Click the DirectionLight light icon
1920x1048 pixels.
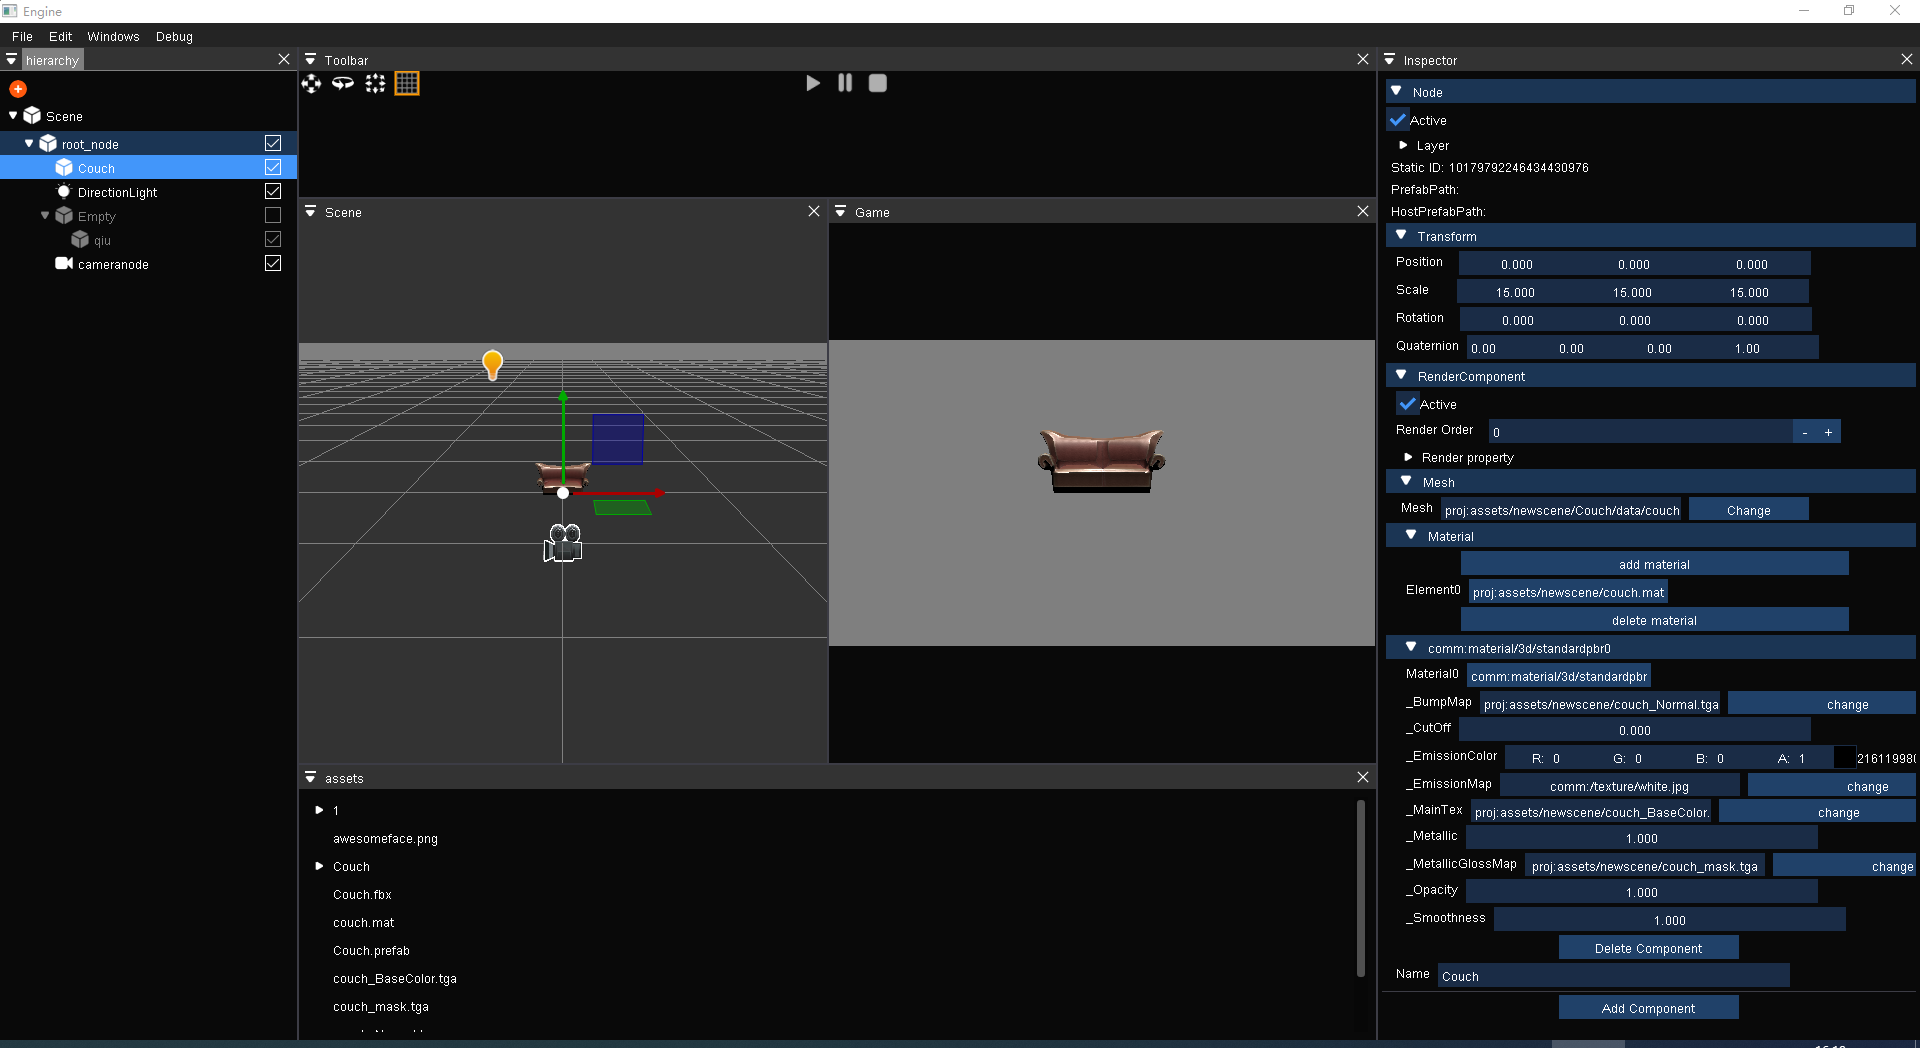64,192
